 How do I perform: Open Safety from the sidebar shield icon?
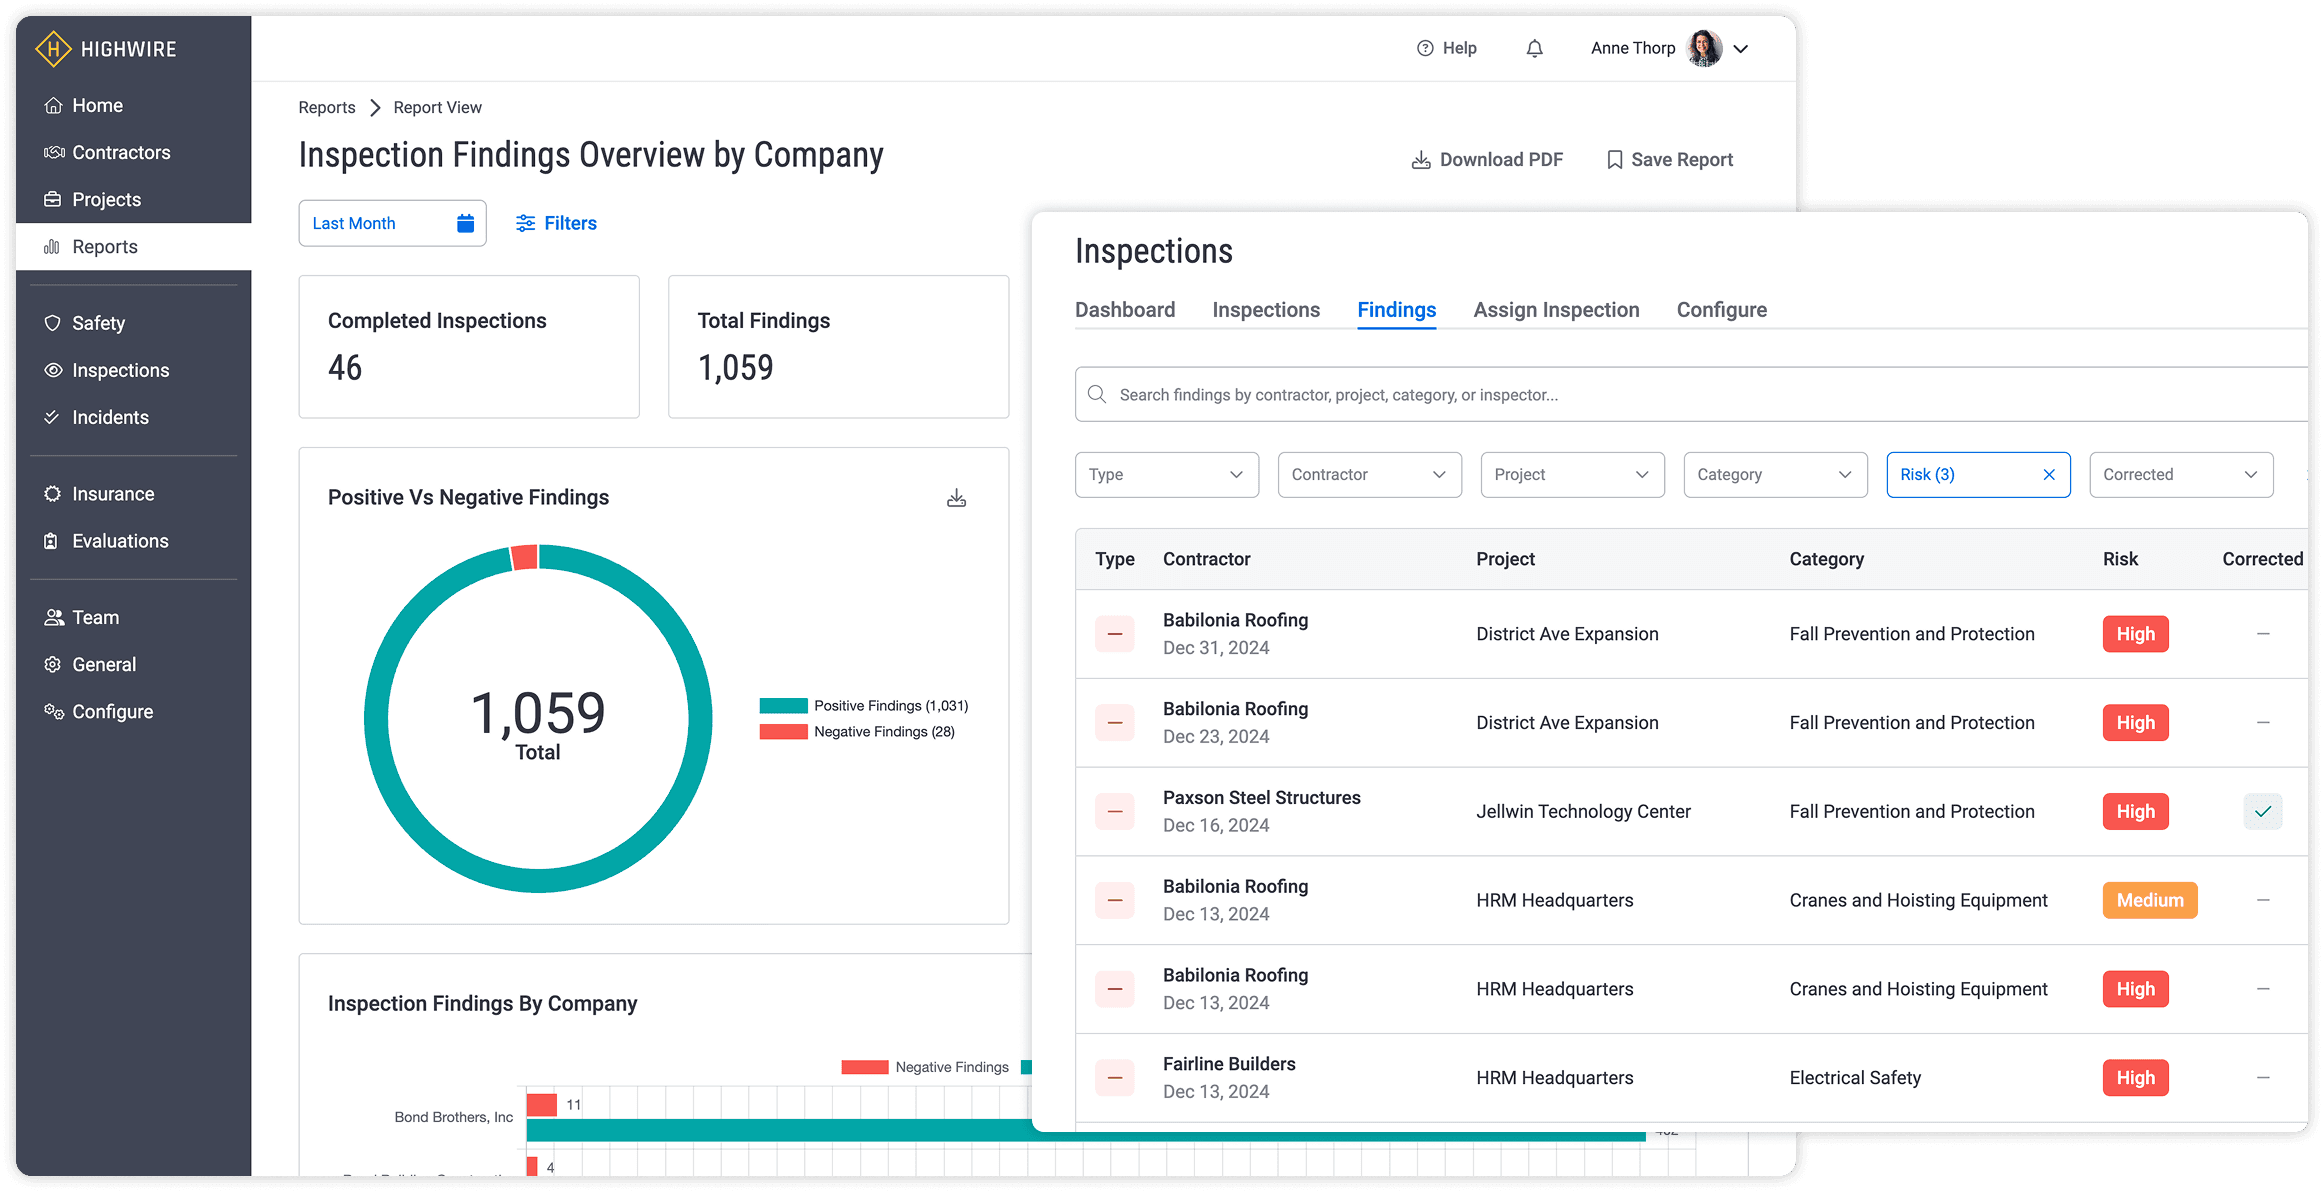coord(53,323)
